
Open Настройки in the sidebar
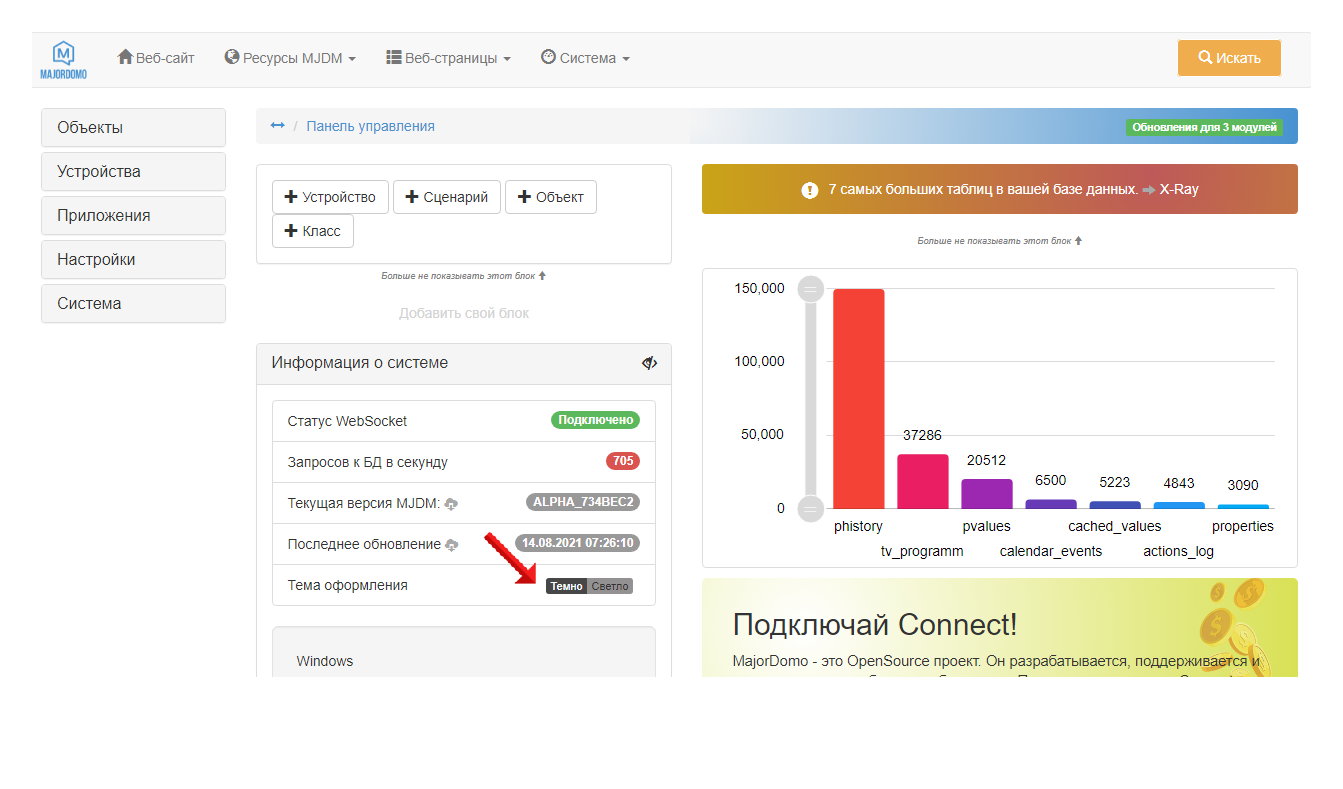tap(133, 259)
